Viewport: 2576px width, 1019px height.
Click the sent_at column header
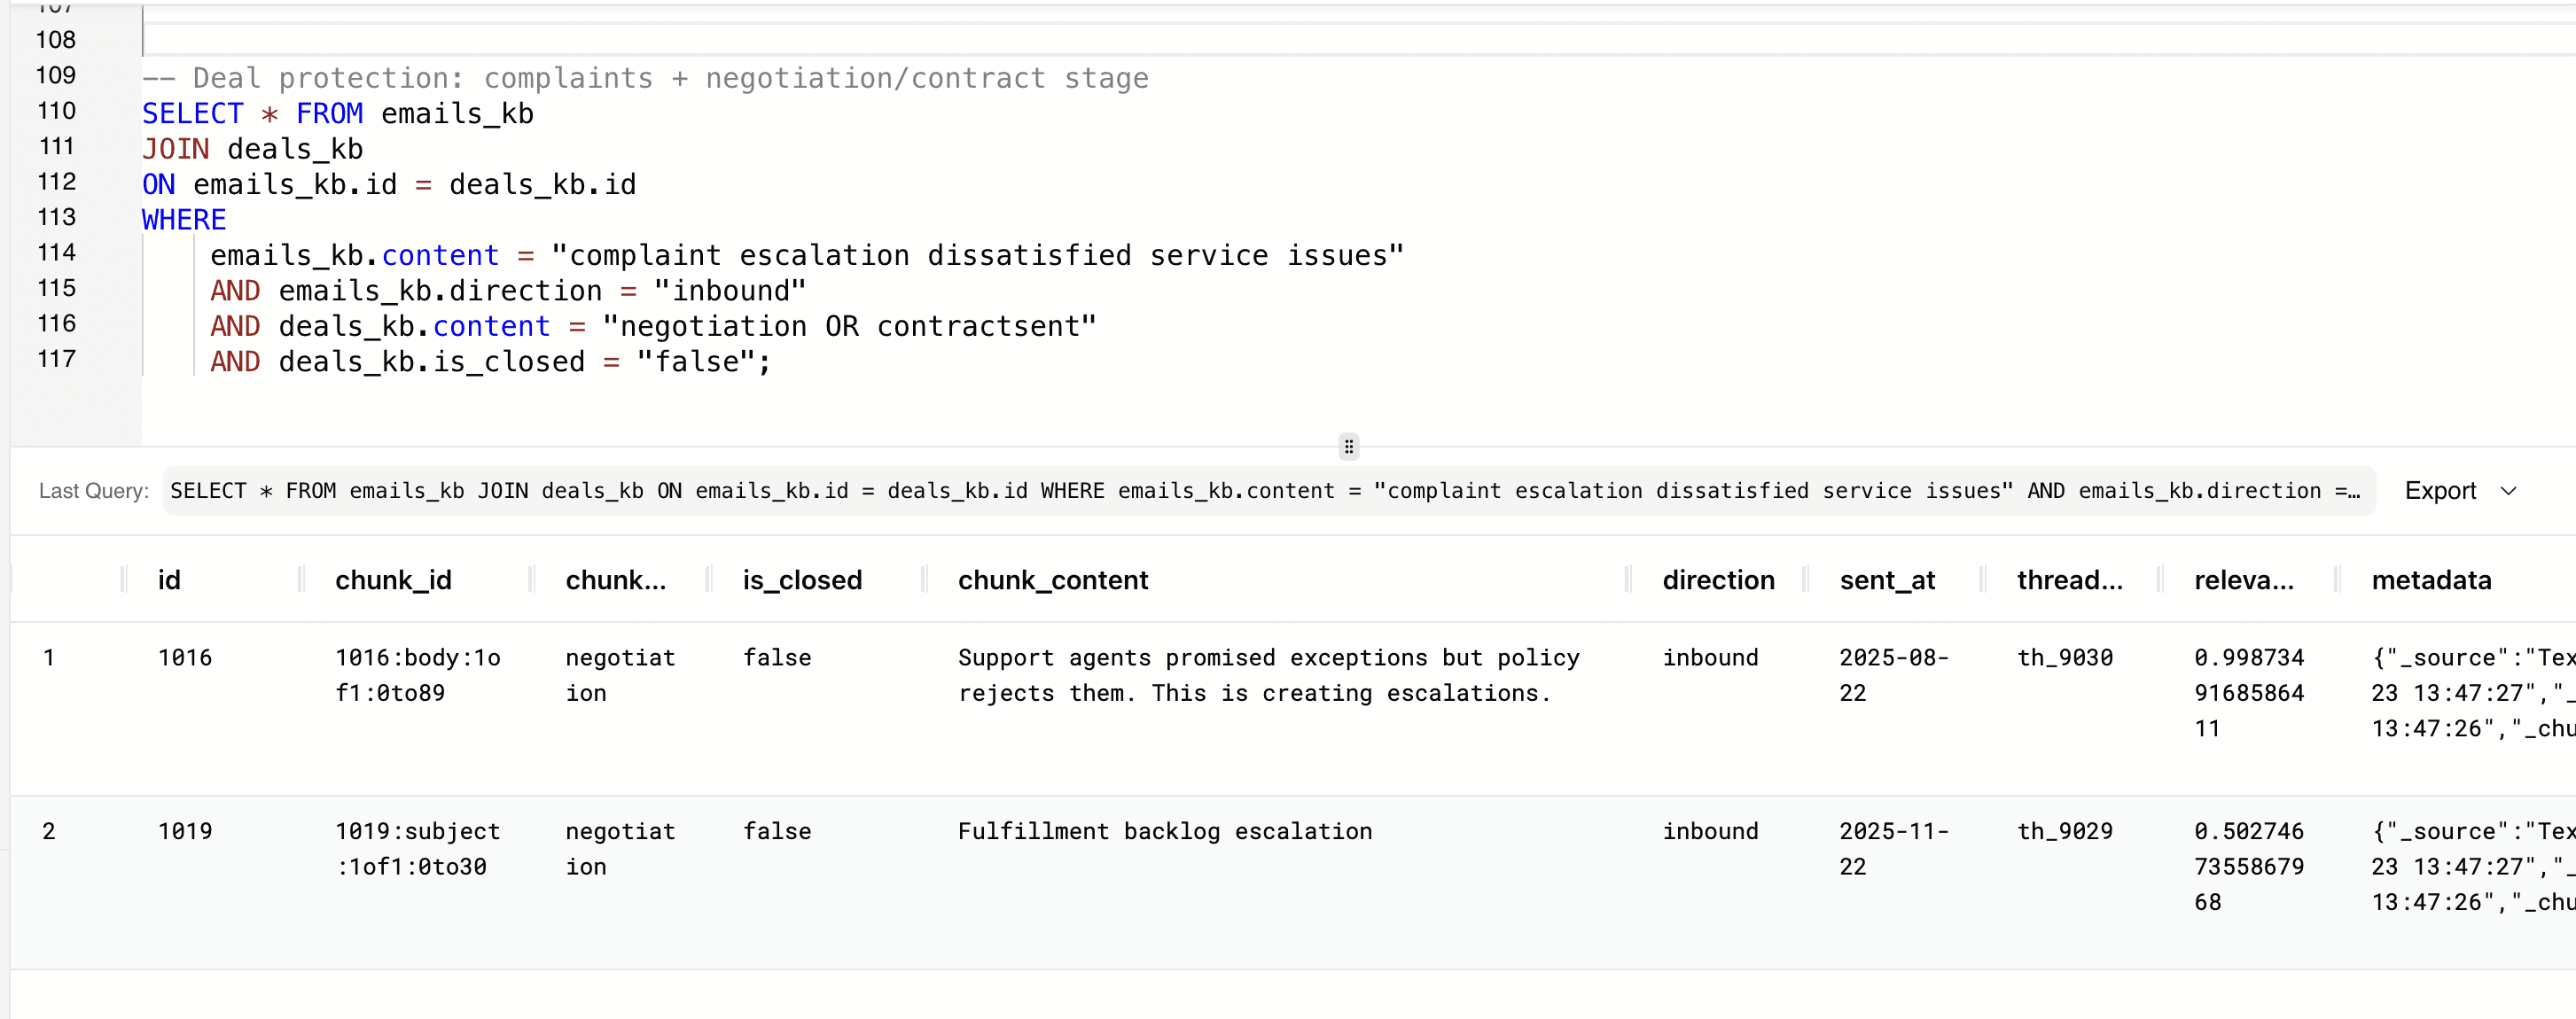click(1886, 580)
